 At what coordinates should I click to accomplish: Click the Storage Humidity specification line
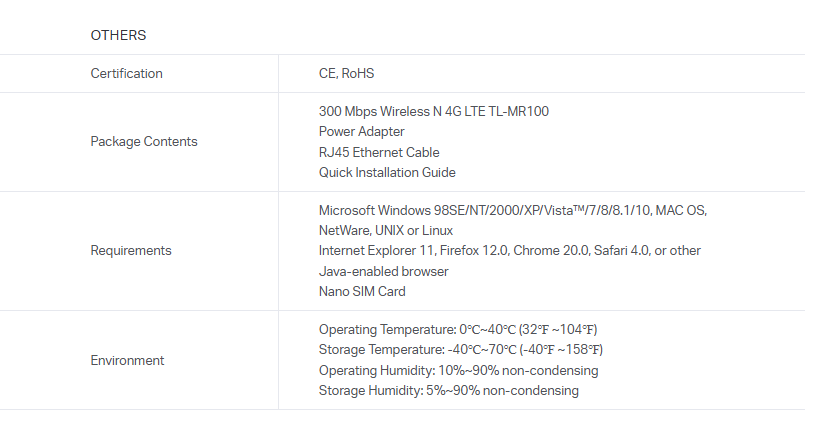point(448,390)
